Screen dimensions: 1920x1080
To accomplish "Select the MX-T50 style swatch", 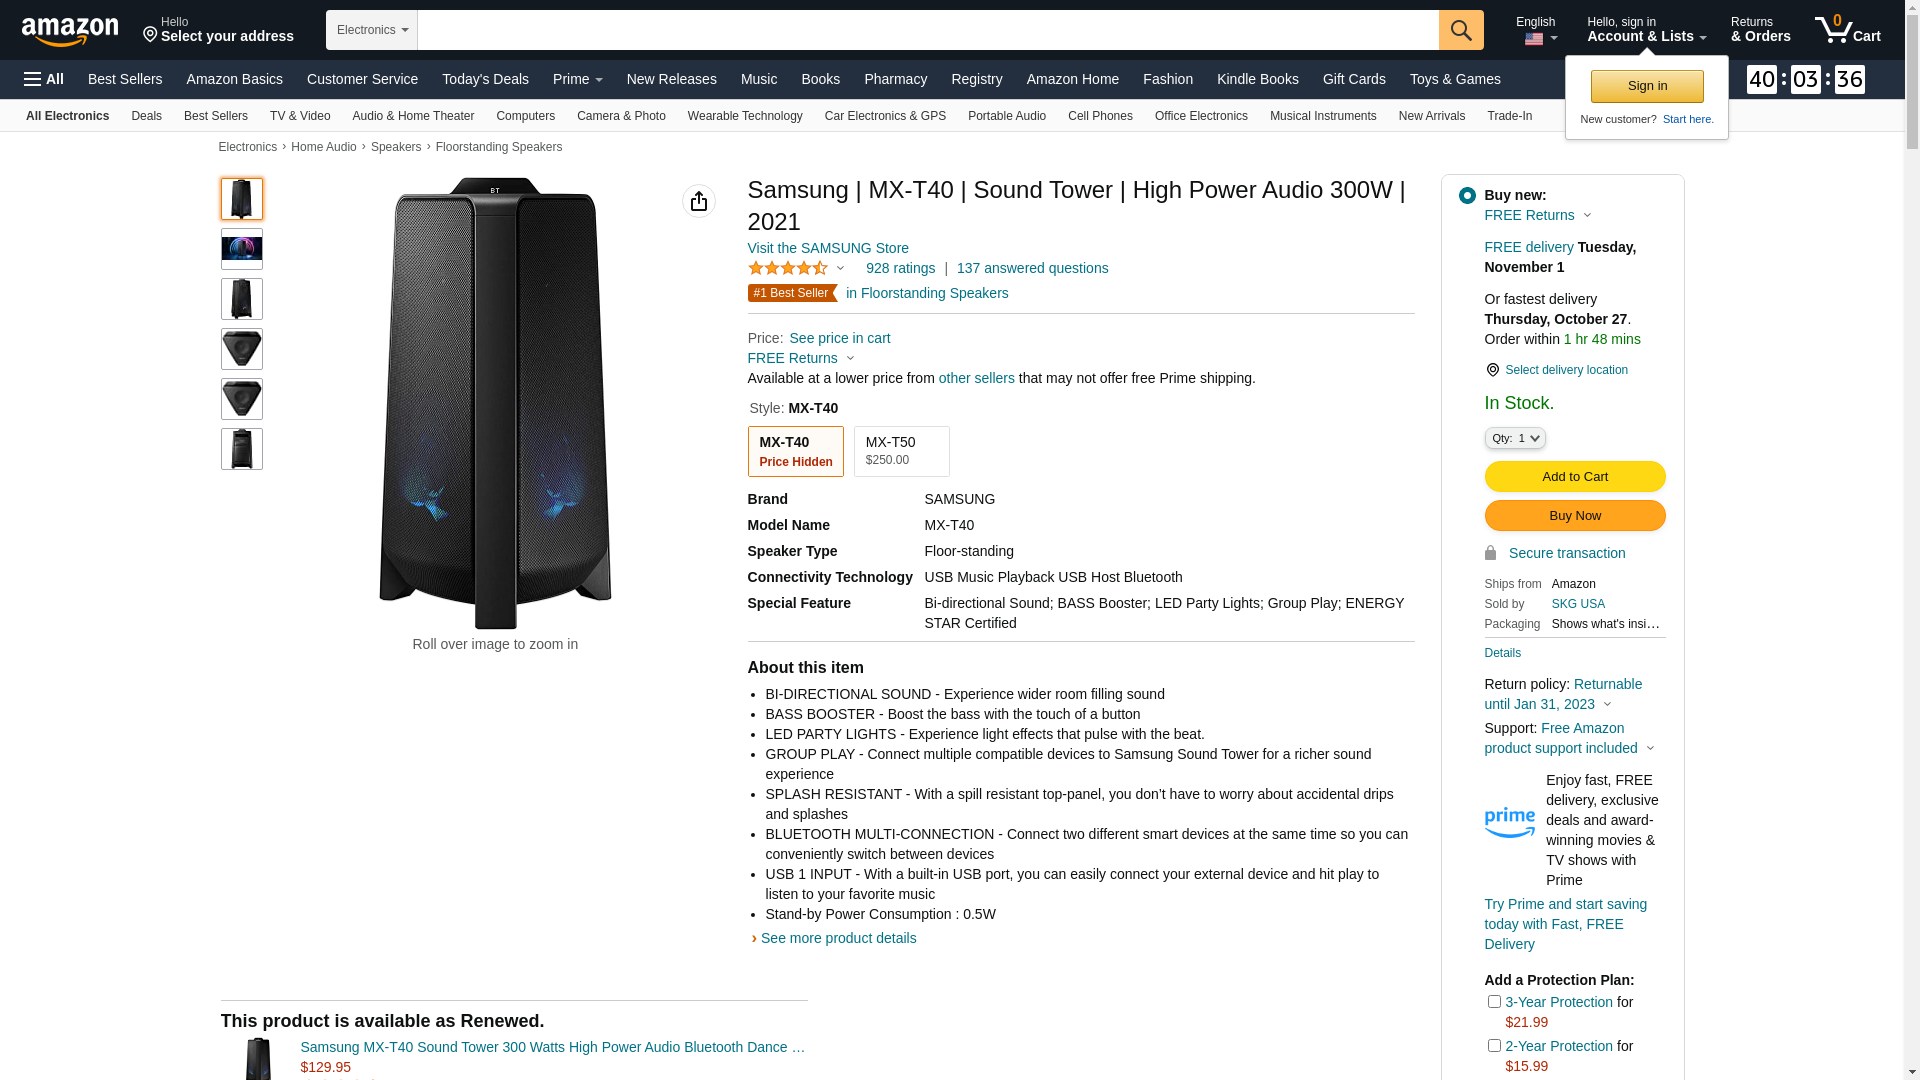I will 901,451.
